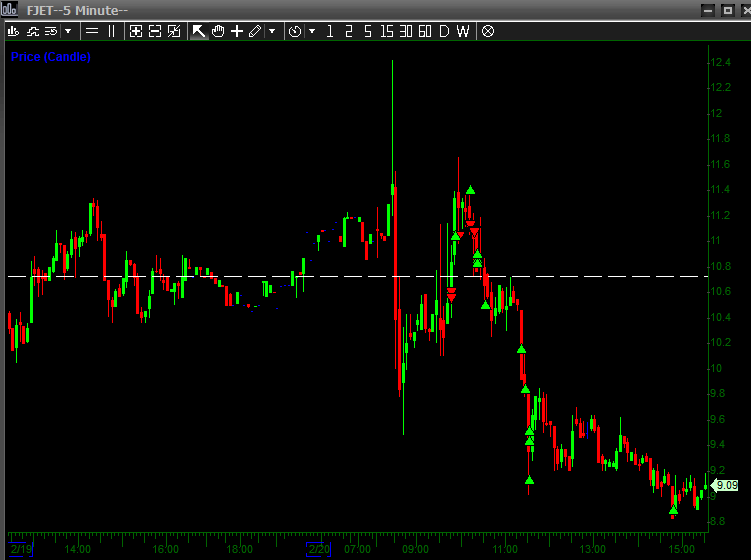751x560 pixels.
Task: Select the hand pan tool
Action: (218, 32)
